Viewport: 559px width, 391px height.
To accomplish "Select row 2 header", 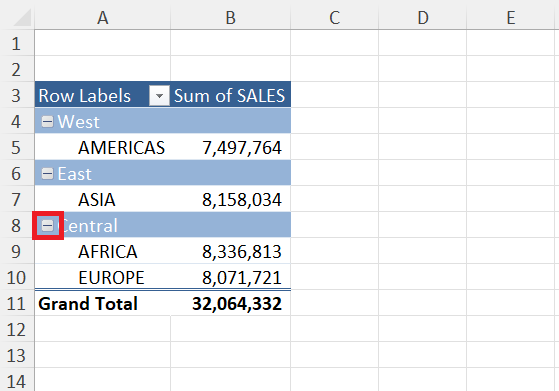I will pyautogui.click(x=16, y=70).
